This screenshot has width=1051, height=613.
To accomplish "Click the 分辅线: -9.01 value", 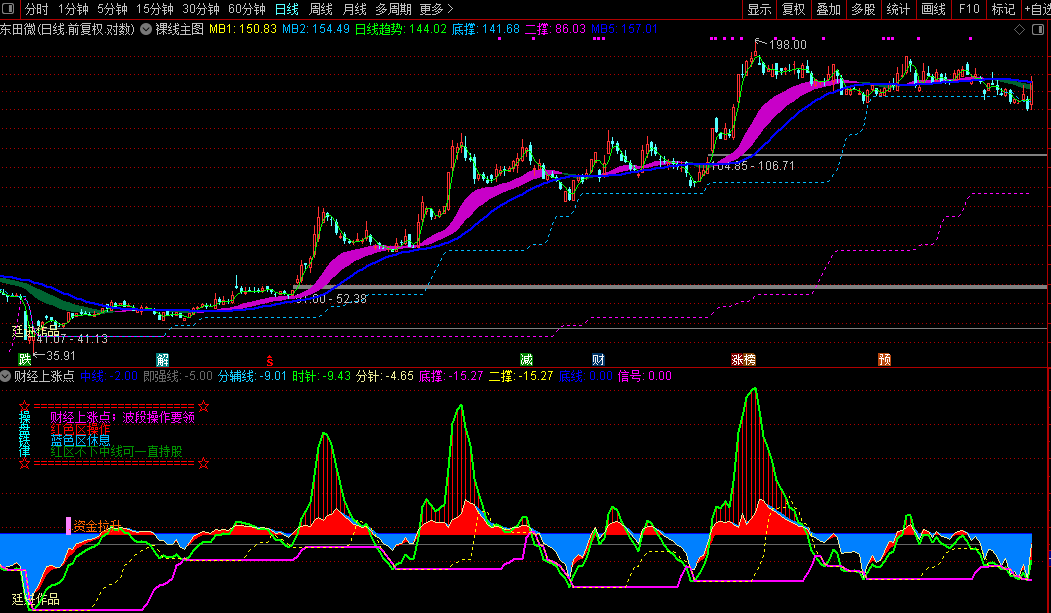I will 252,376.
